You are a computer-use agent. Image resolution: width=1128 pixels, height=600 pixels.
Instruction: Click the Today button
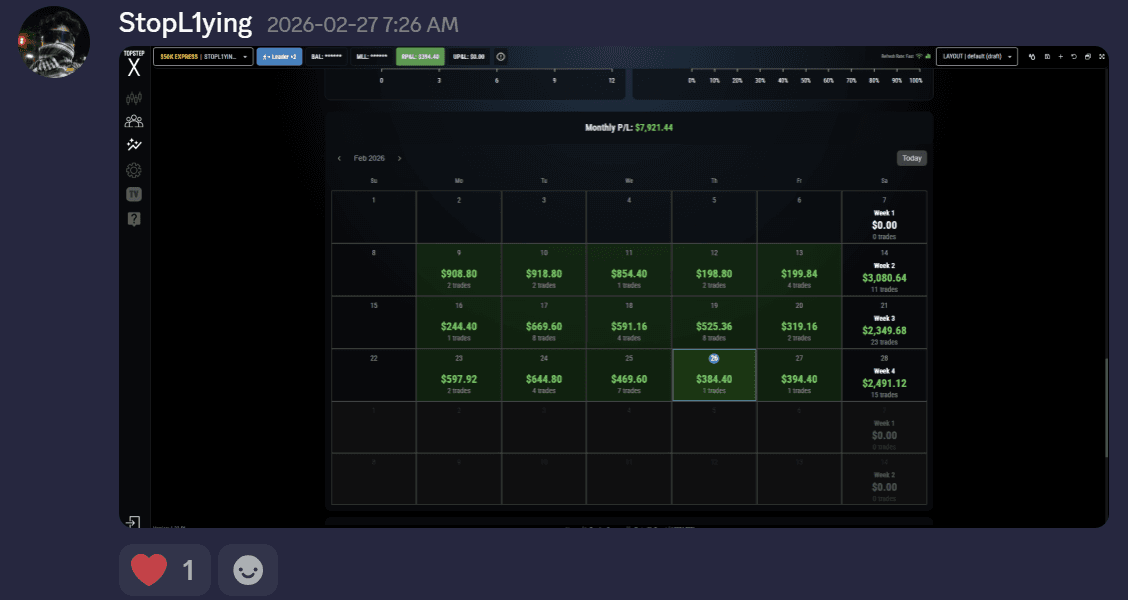tap(911, 158)
